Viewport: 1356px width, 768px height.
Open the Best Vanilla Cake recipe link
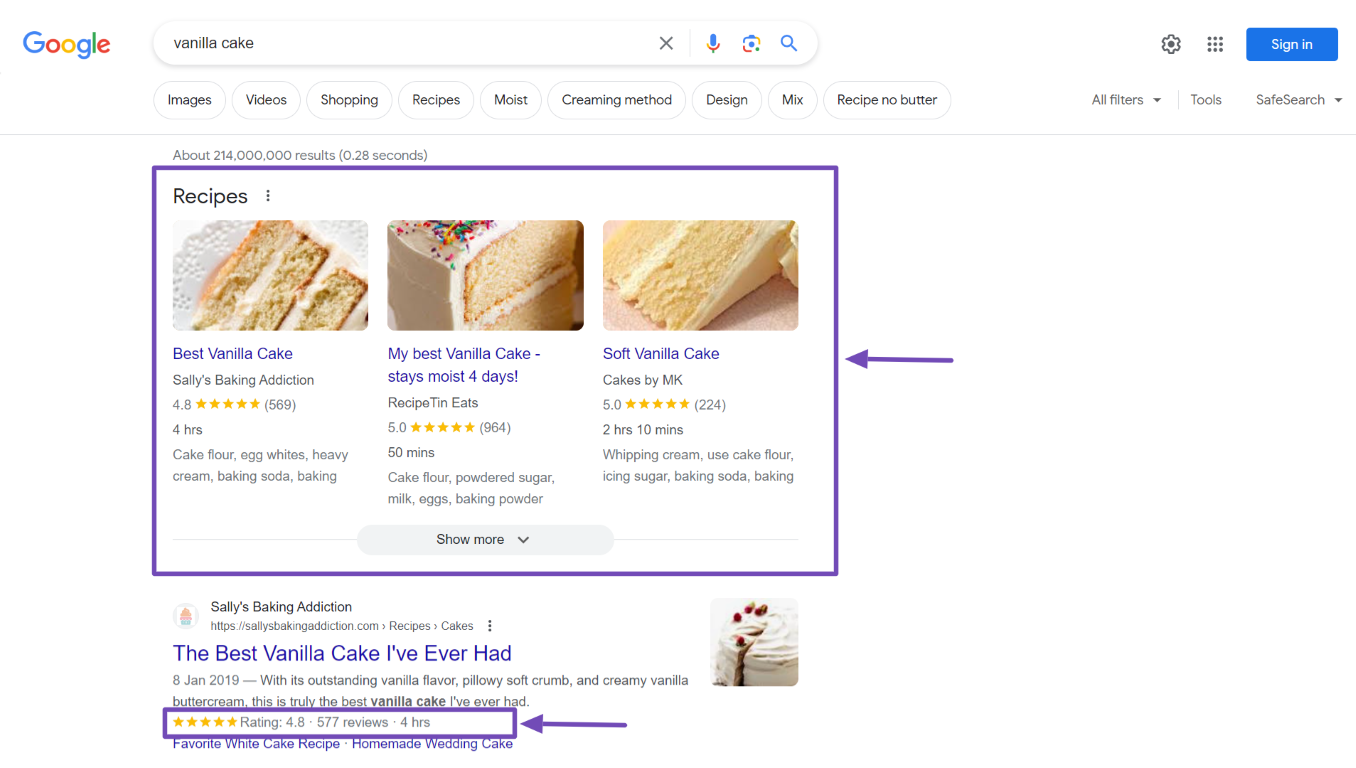click(x=233, y=353)
